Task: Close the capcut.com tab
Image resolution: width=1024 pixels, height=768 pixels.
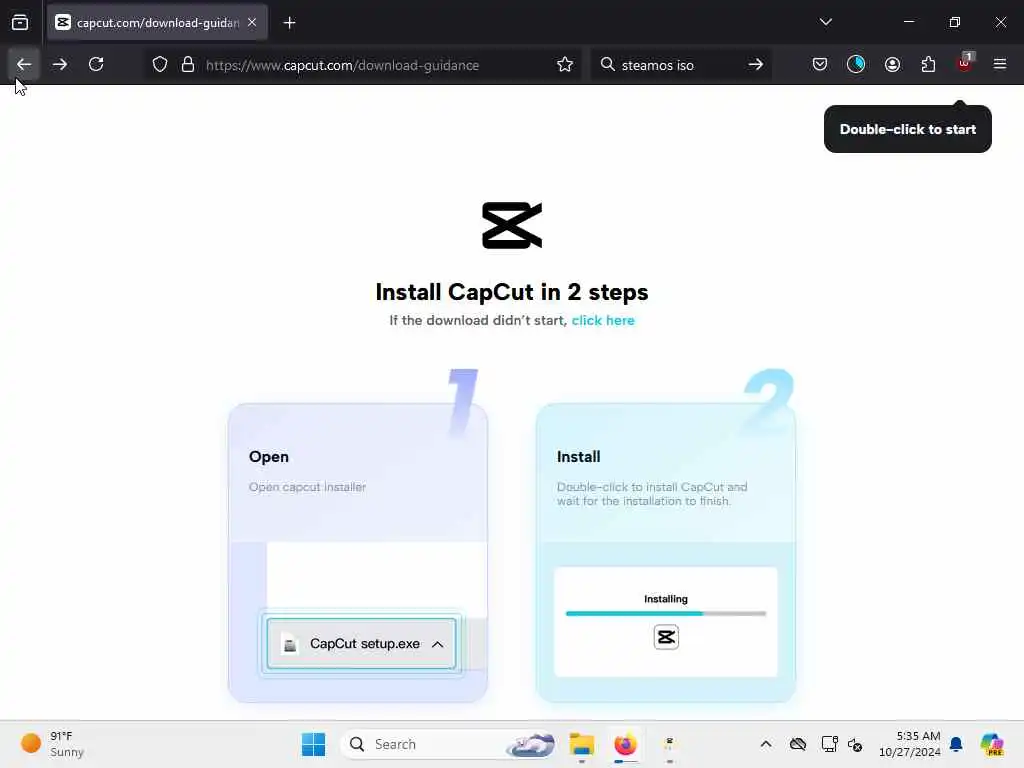Action: pos(252,22)
